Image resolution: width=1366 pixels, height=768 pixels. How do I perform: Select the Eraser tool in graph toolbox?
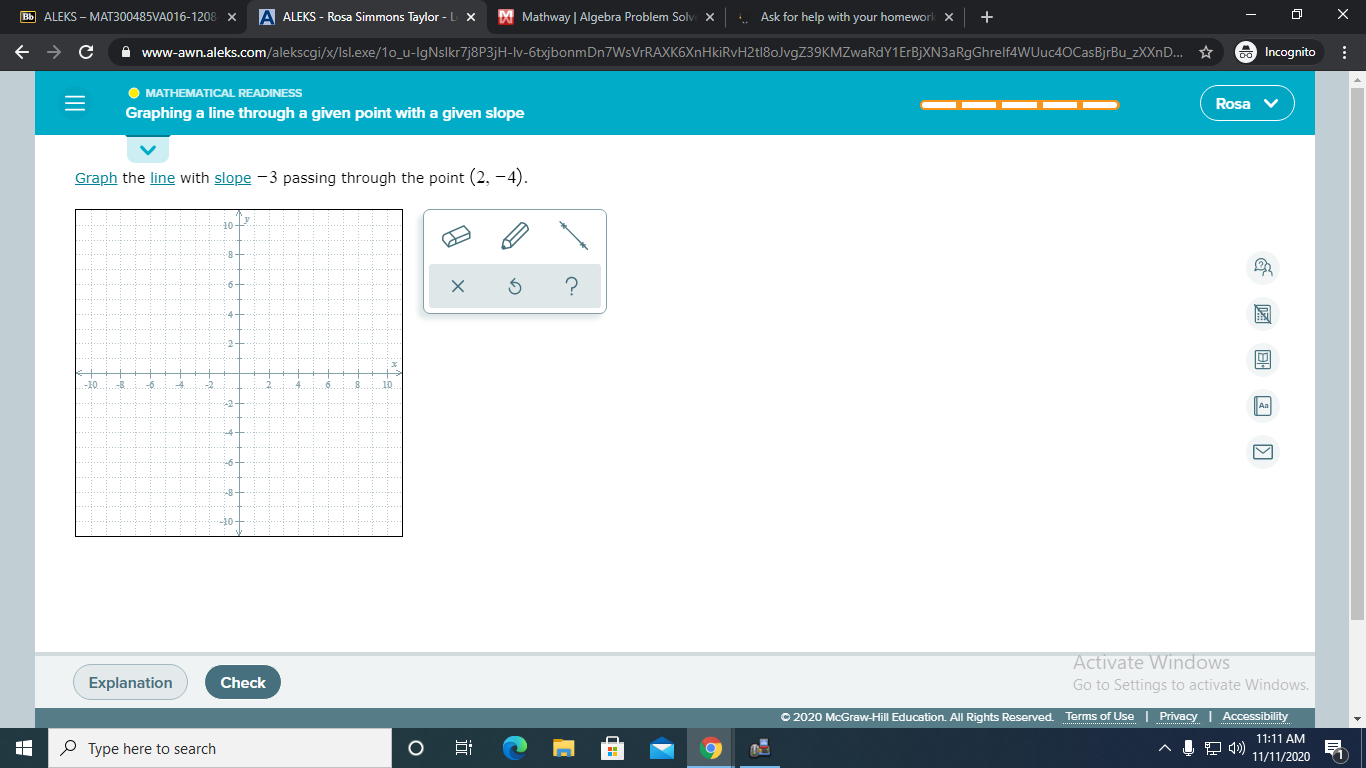(x=456, y=236)
